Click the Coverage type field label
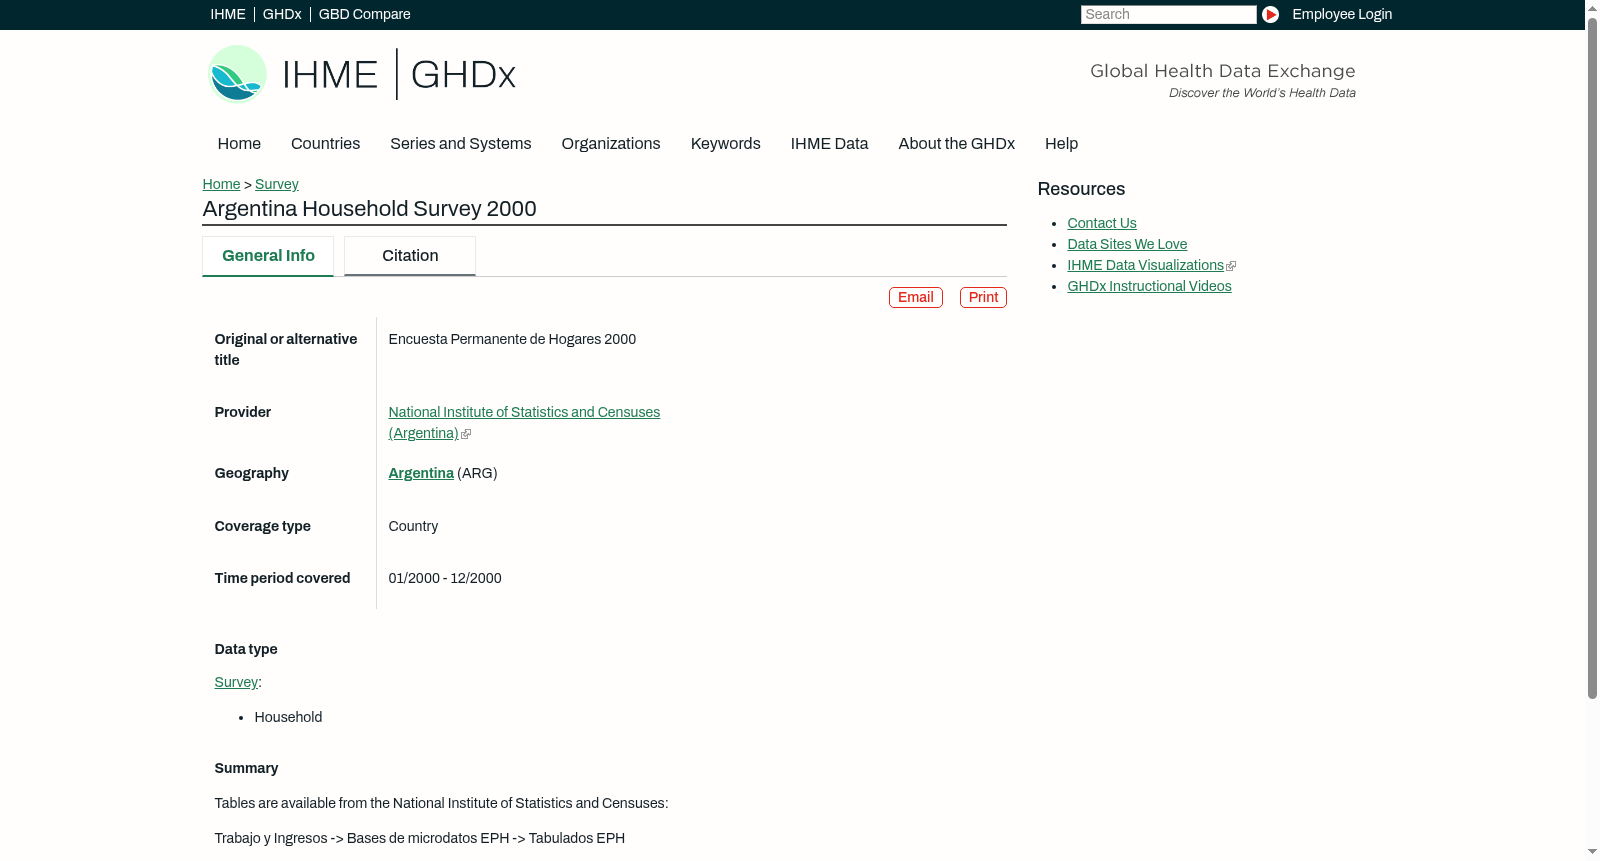 point(262,526)
